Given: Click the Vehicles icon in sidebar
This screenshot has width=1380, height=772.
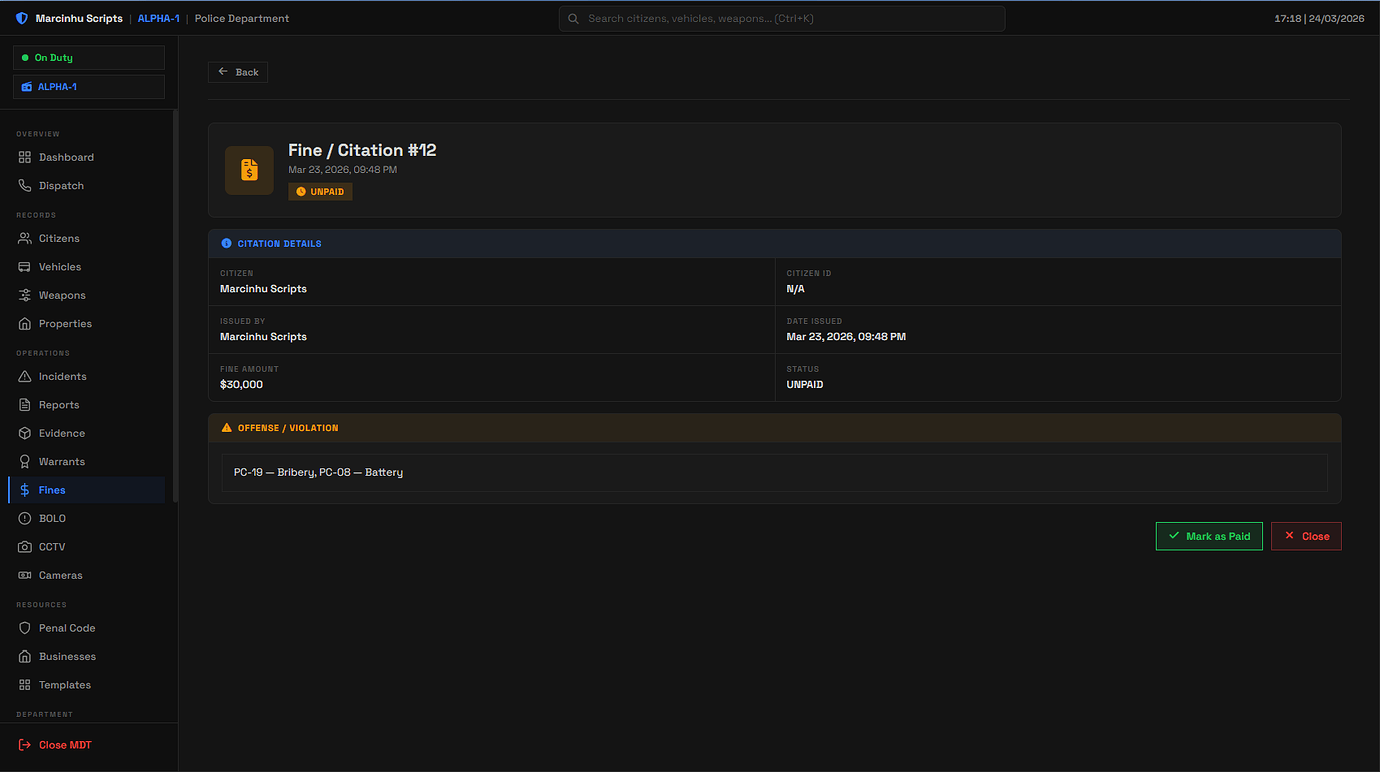Looking at the screenshot, I should pos(25,267).
